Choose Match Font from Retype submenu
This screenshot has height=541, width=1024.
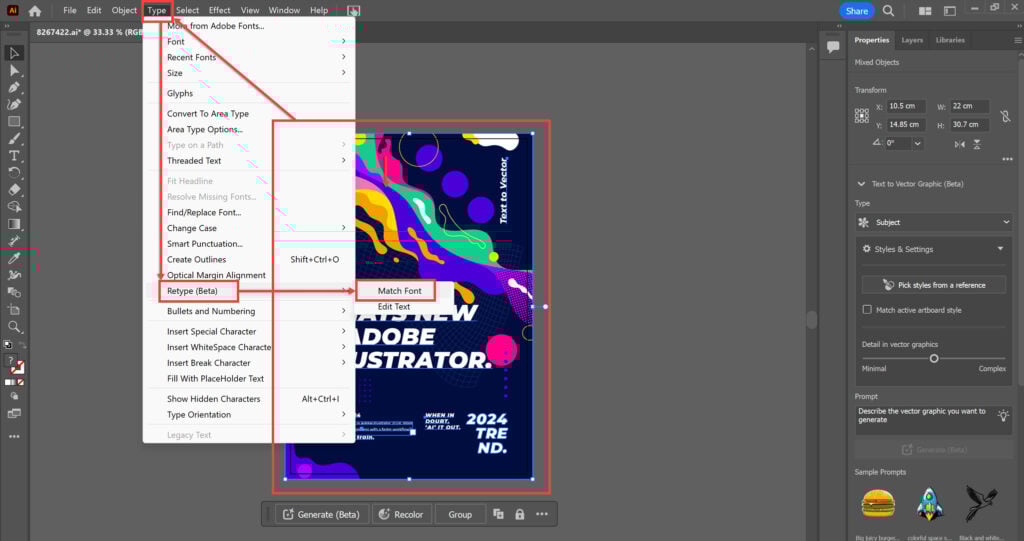click(399, 291)
